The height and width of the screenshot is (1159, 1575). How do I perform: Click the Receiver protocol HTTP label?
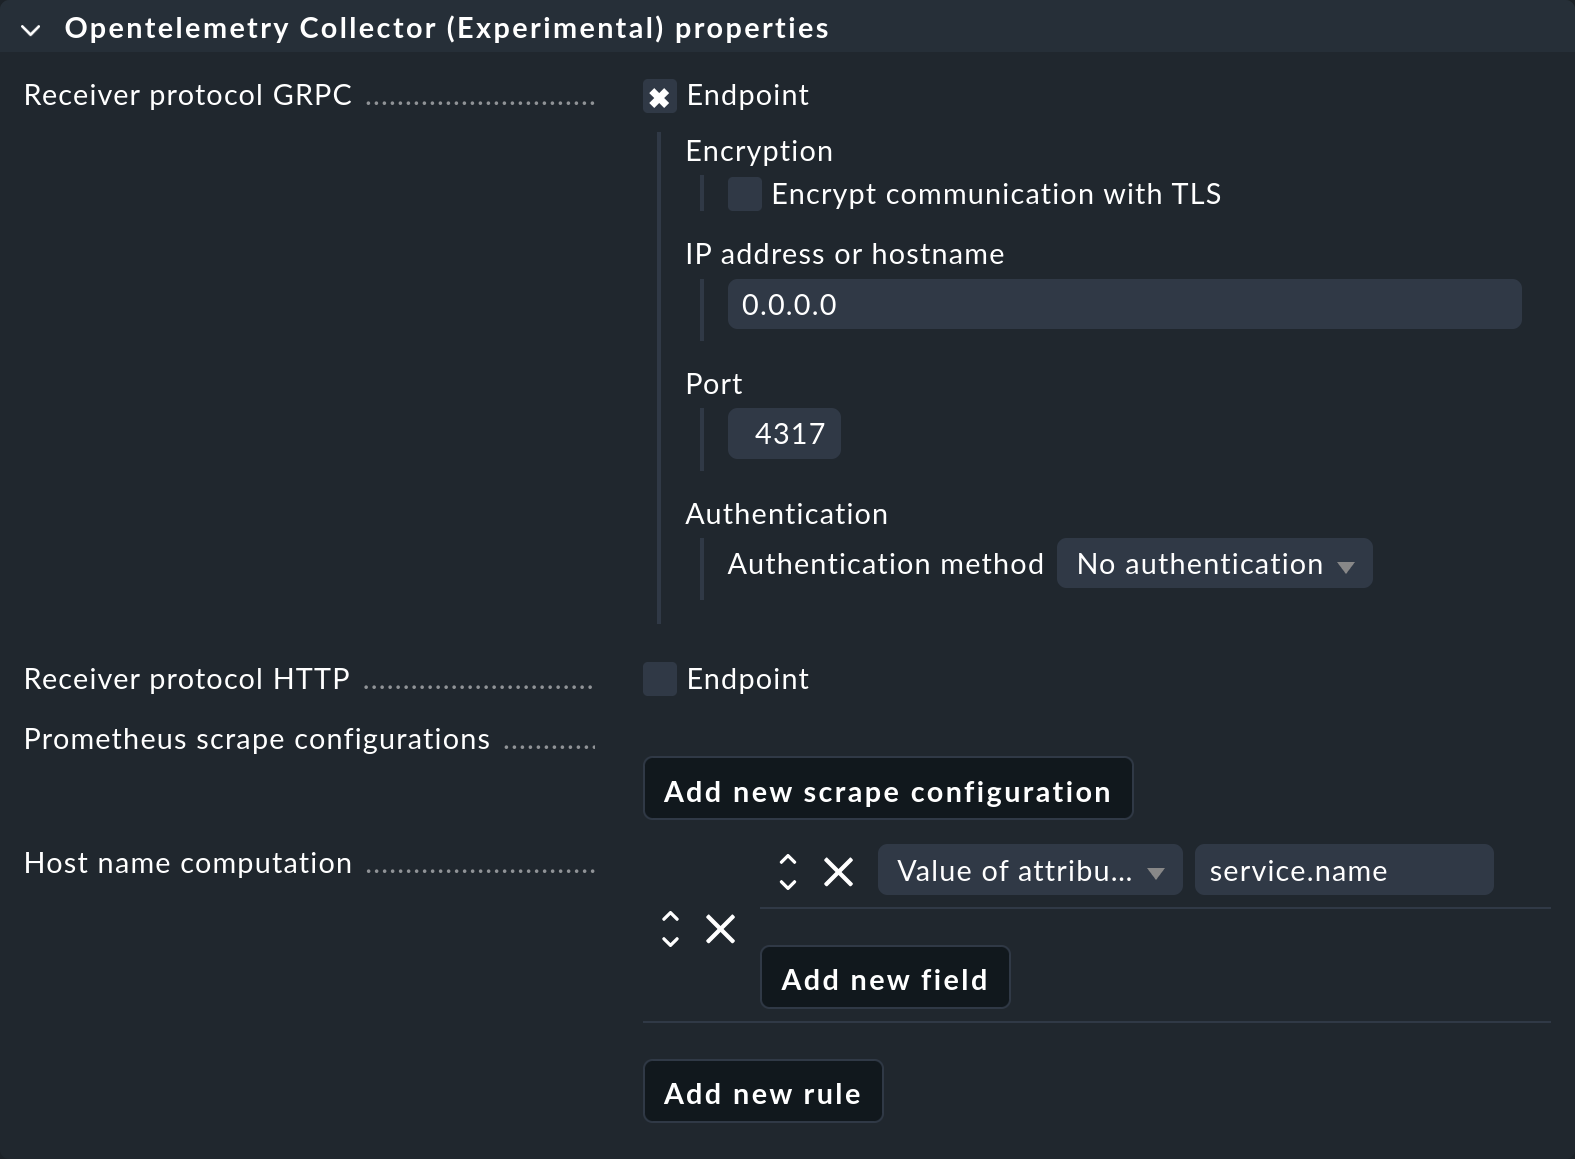tap(187, 679)
